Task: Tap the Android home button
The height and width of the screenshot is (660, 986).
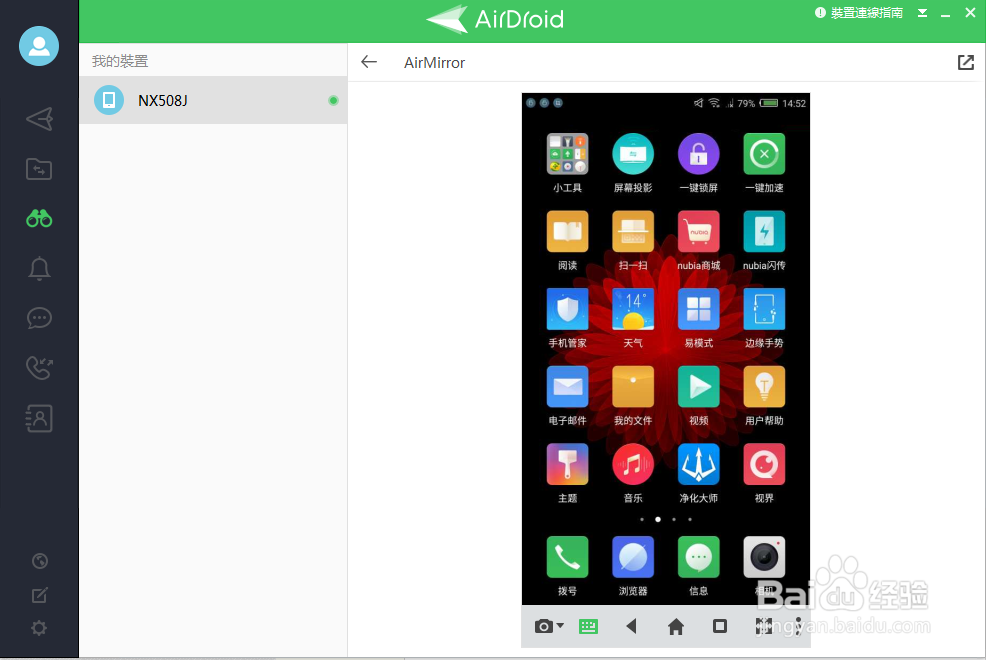Action: 676,626
